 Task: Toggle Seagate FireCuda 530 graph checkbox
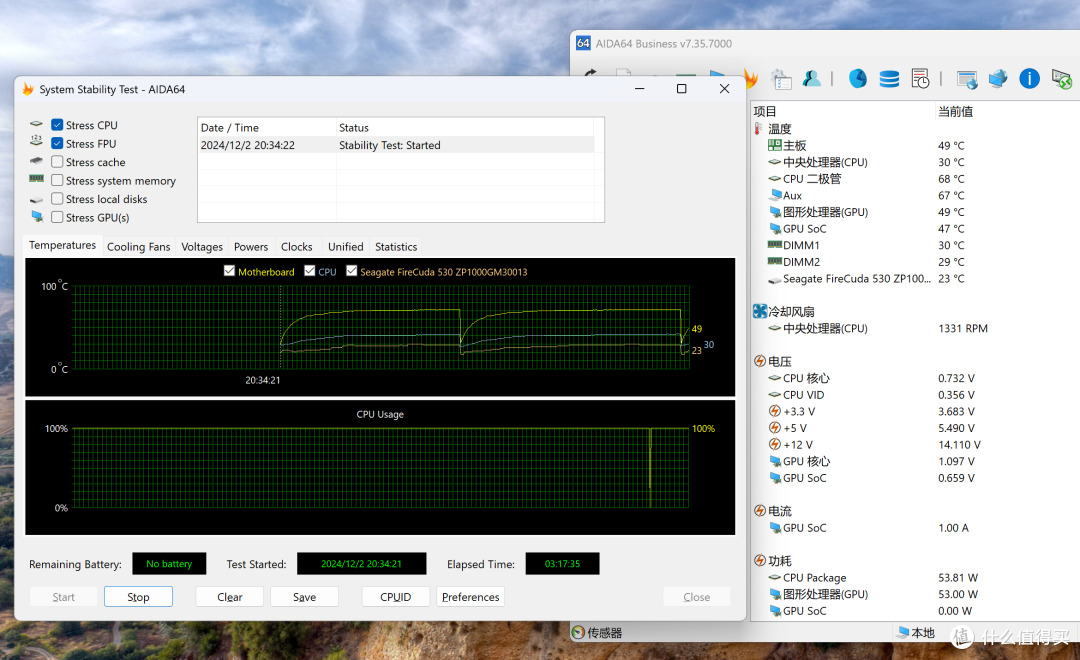coord(351,271)
